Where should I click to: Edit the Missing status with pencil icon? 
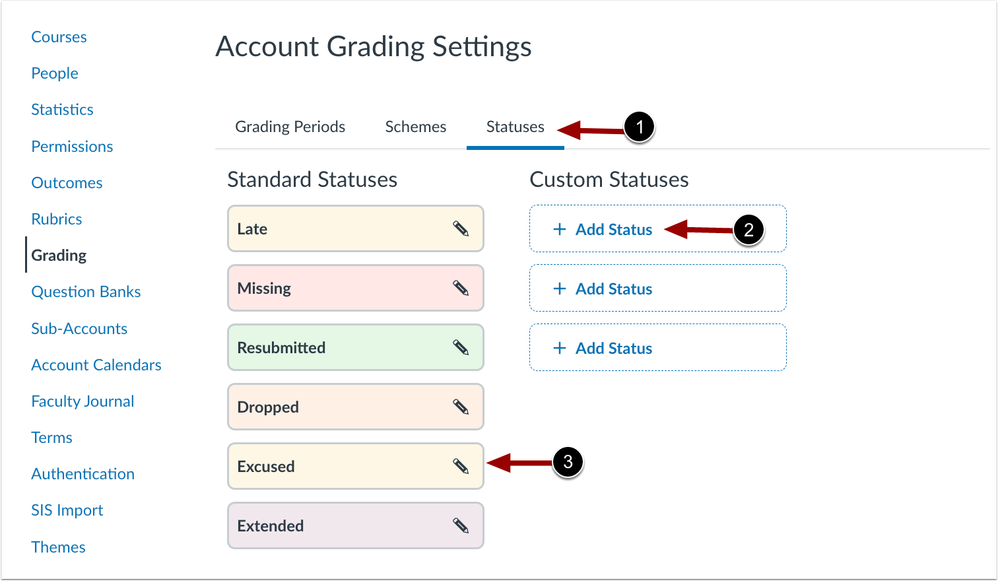(x=461, y=288)
